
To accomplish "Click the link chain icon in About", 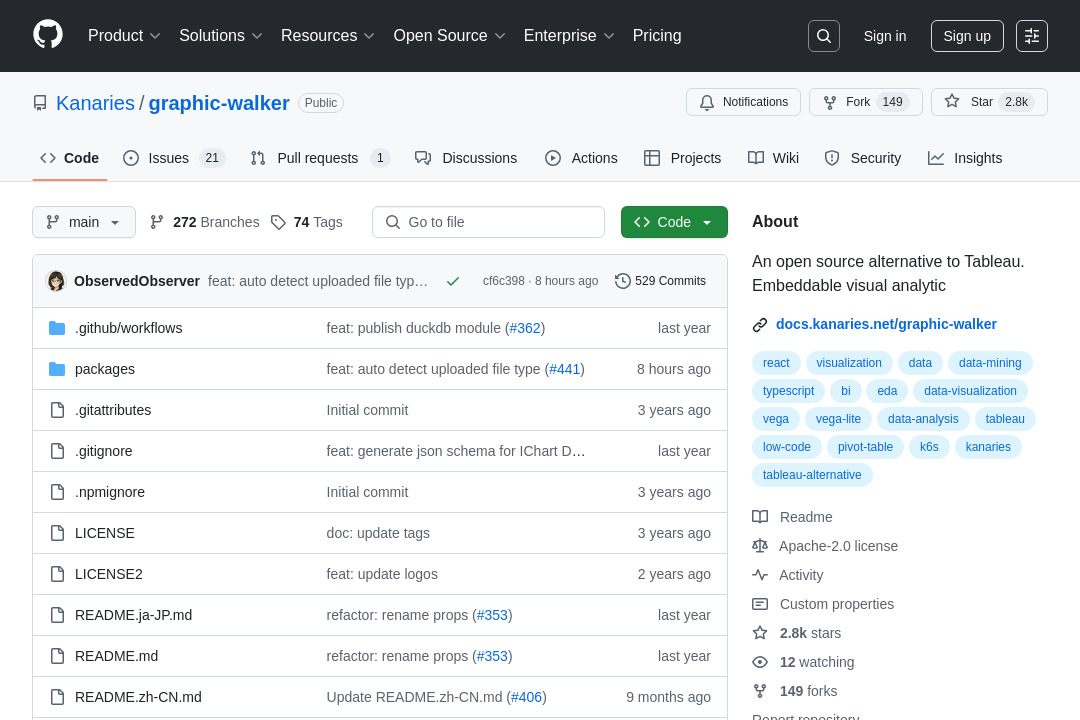I will (x=760, y=325).
